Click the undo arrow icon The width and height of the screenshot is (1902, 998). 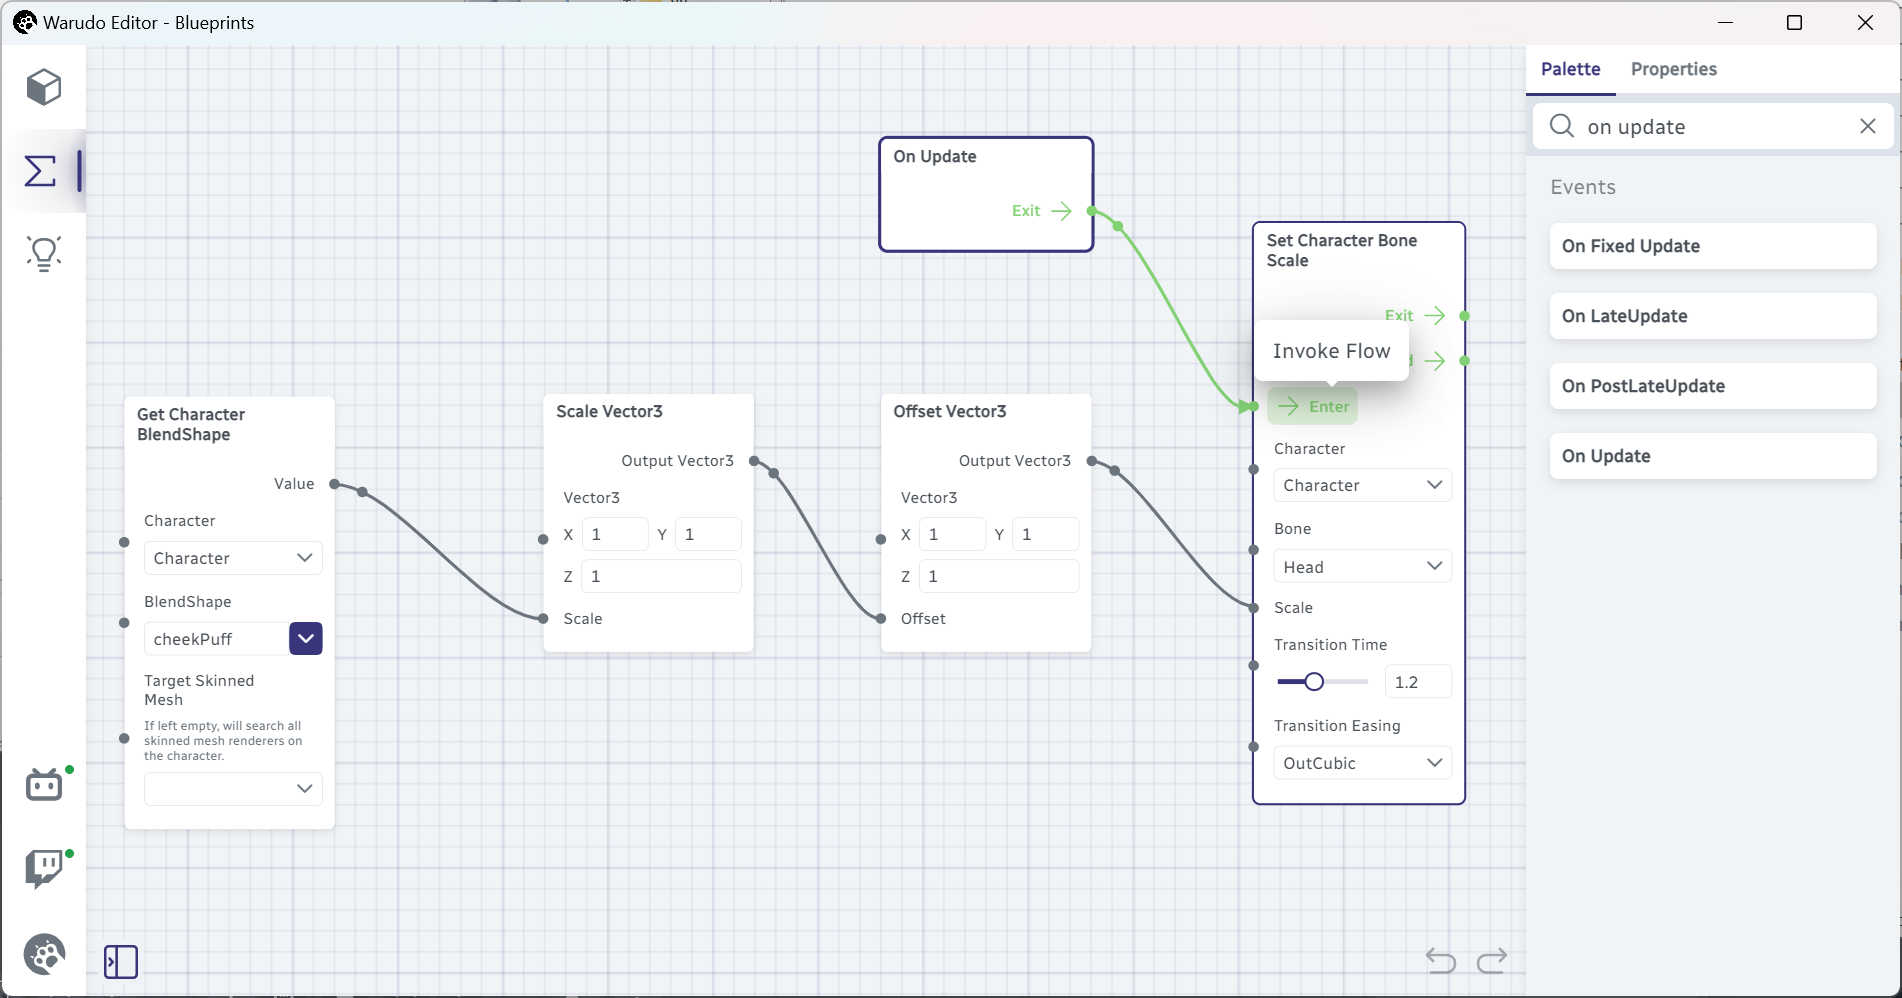point(1441,961)
